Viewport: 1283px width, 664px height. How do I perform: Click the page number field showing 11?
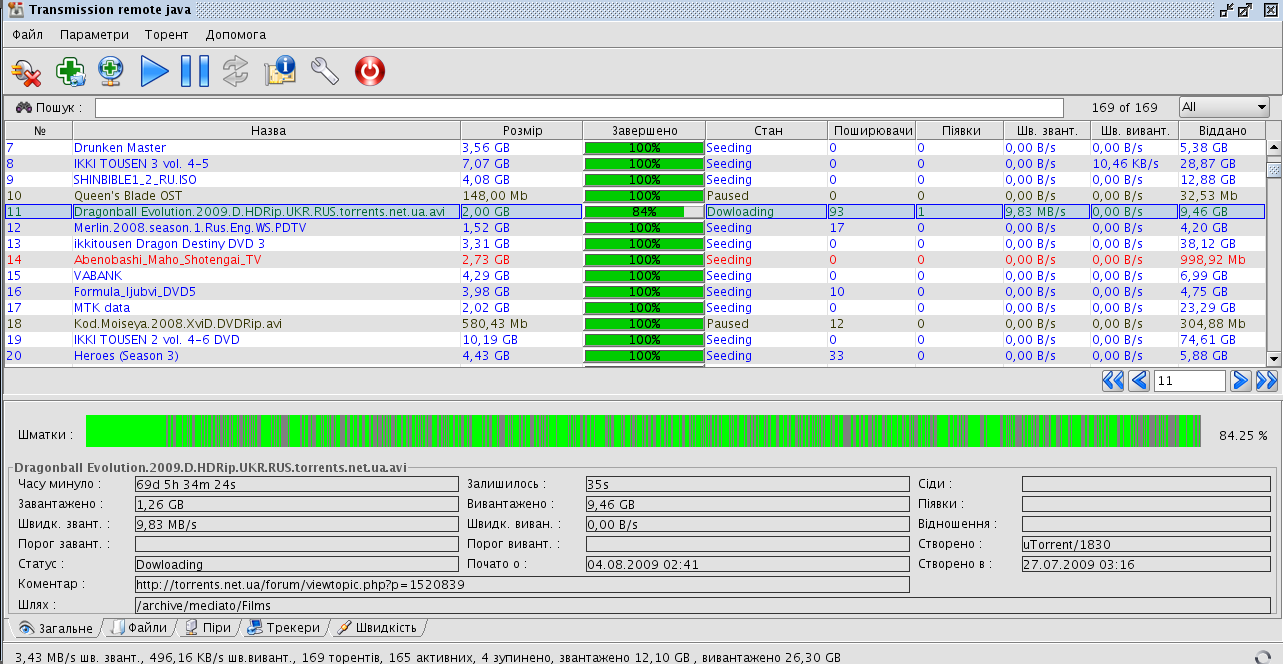pos(1189,380)
